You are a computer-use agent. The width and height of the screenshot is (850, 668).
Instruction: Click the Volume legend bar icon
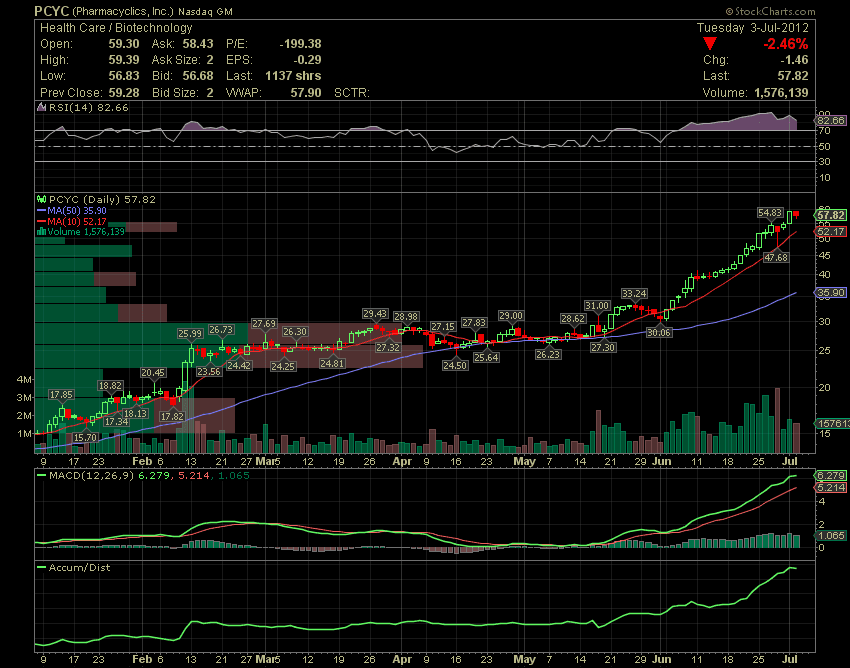click(41, 232)
